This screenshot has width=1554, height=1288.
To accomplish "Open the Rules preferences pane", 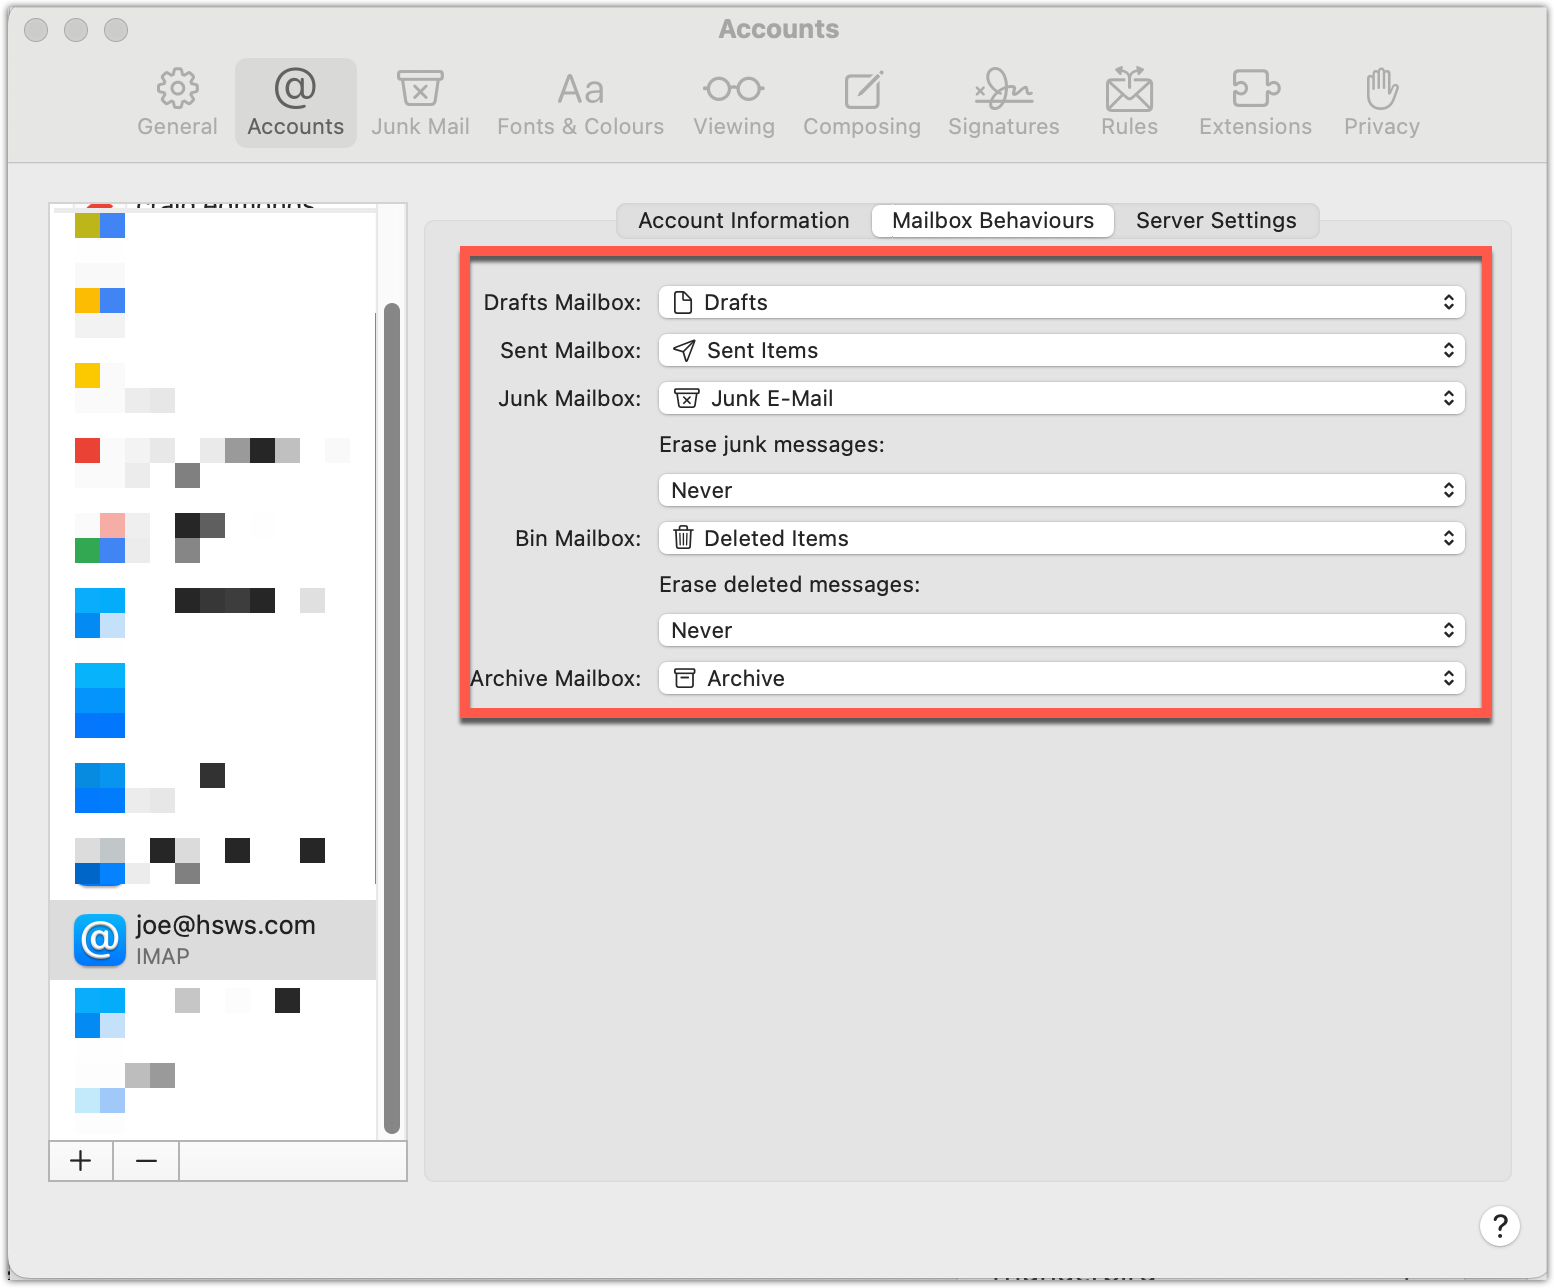I will point(1129,103).
